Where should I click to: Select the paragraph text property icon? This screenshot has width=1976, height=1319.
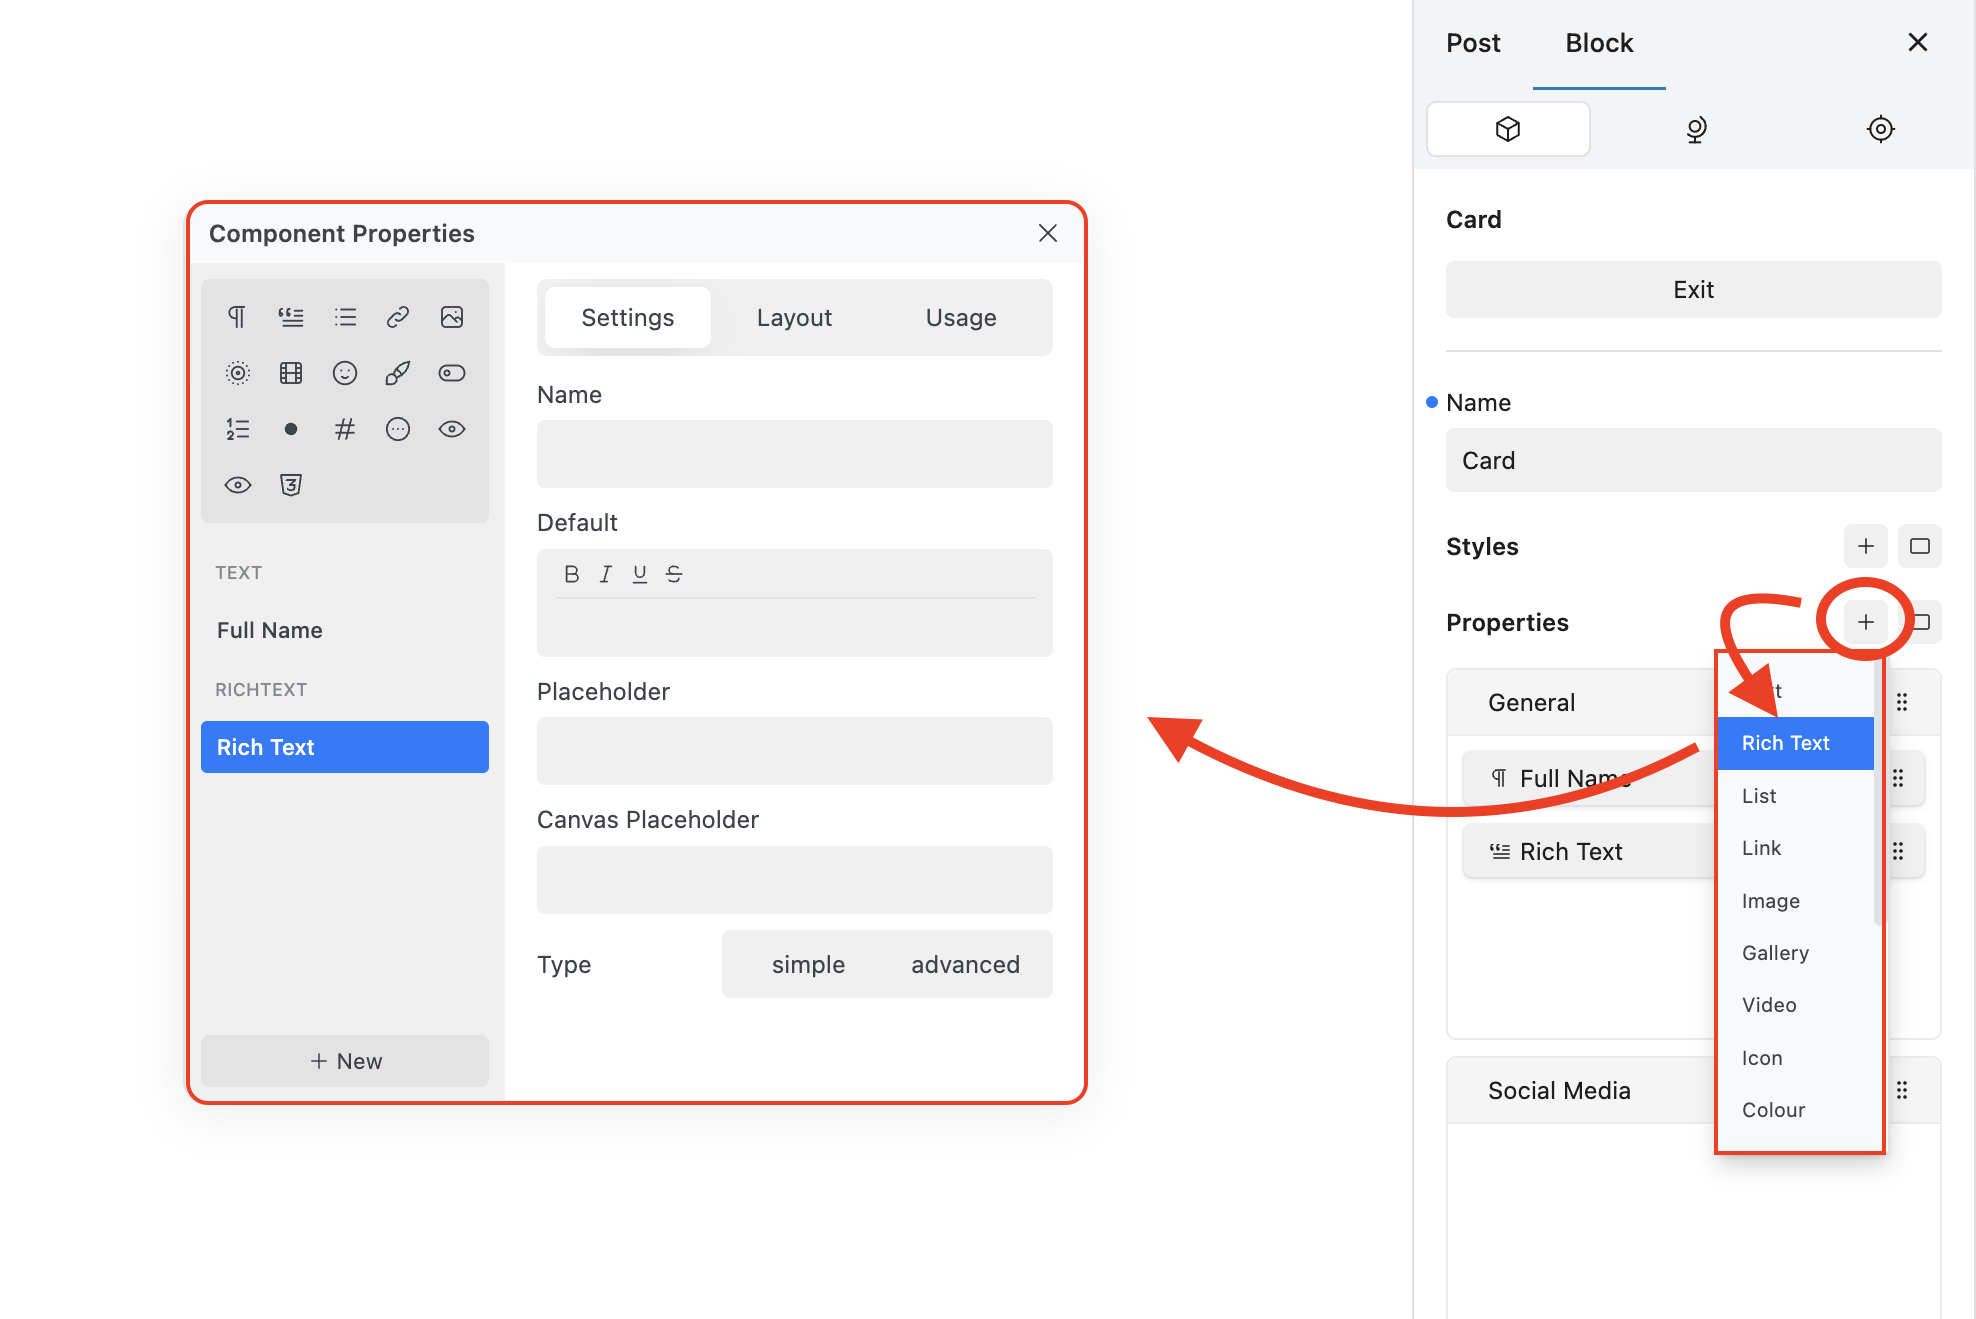point(237,317)
